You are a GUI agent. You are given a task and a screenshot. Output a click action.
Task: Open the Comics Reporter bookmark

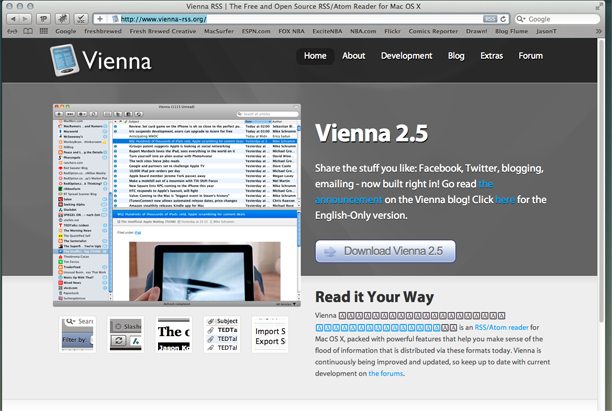click(x=433, y=31)
